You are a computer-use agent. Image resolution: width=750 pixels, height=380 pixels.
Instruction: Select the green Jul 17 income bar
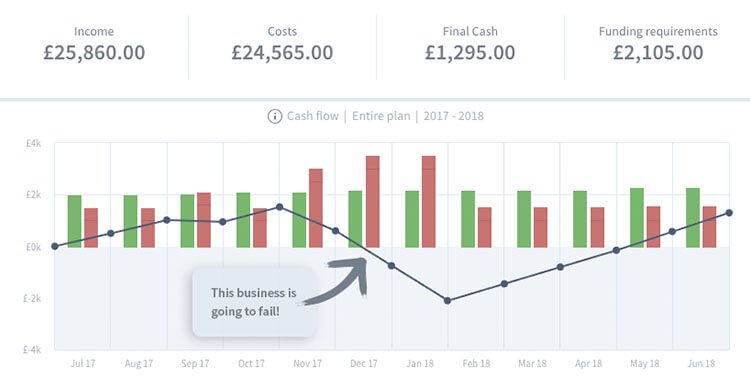tap(75, 221)
